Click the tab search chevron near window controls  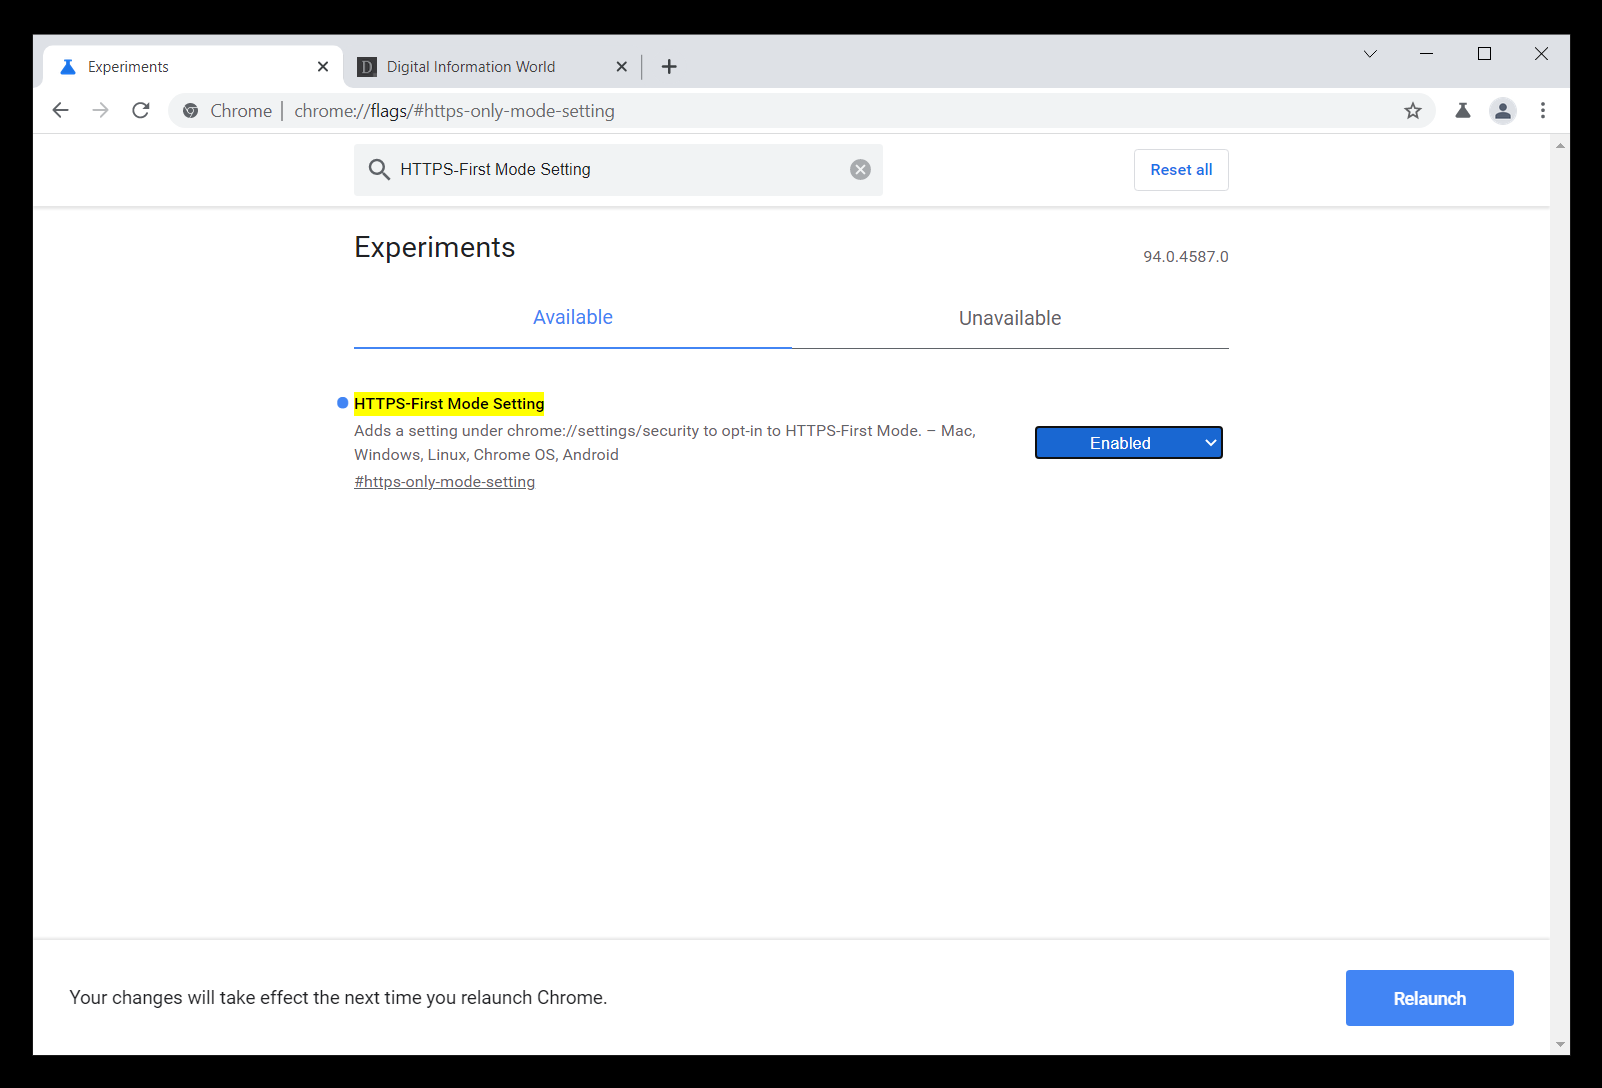(1369, 54)
